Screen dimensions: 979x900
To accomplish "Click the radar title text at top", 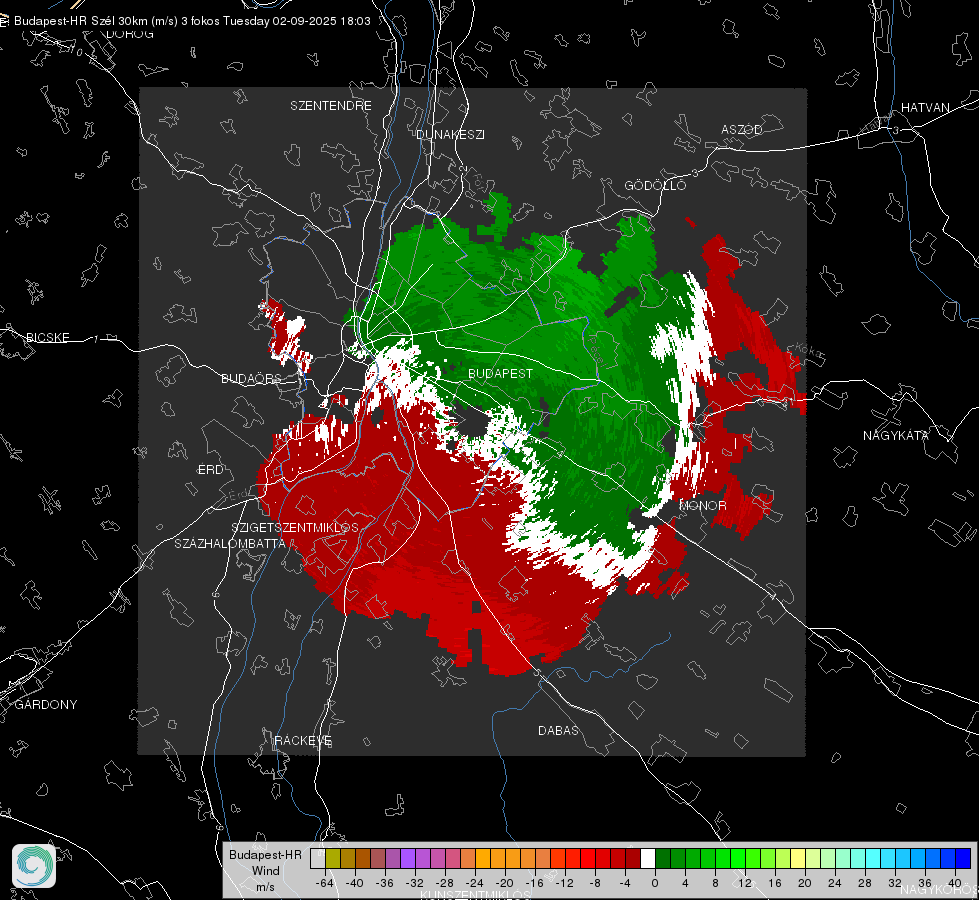I will (192, 21).
